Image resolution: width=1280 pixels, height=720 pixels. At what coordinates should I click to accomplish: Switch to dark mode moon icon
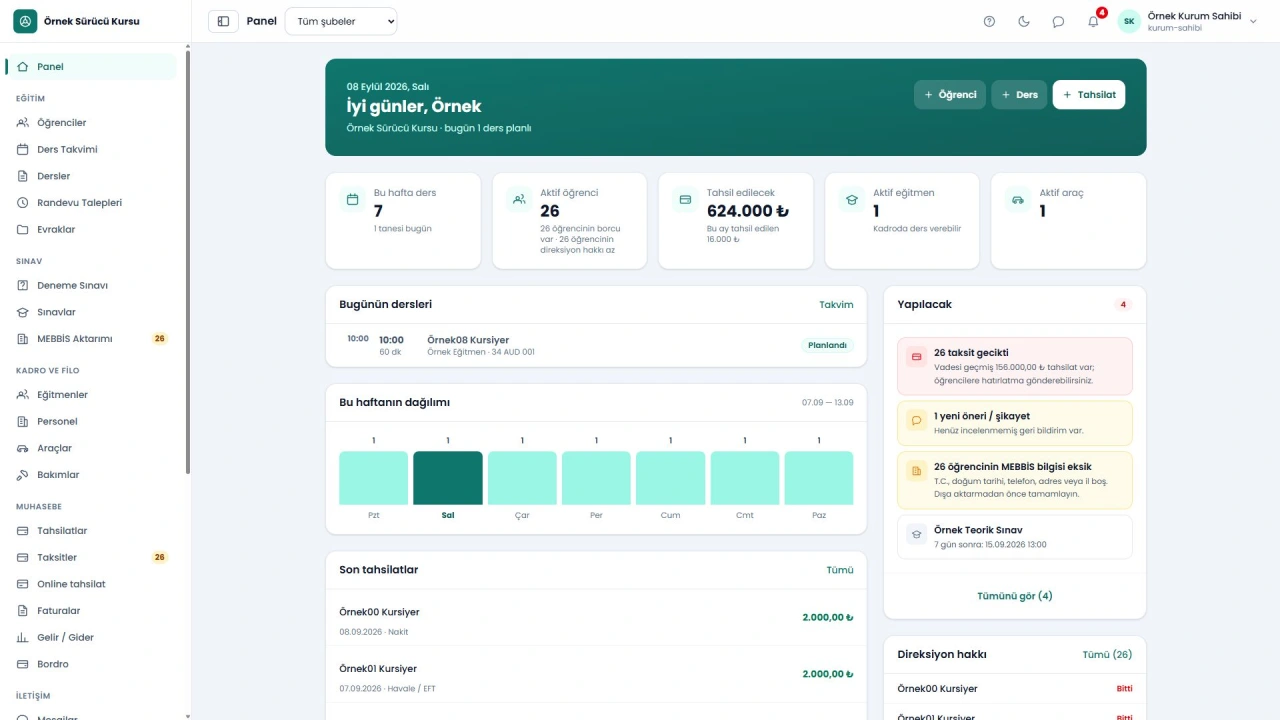(x=1024, y=21)
